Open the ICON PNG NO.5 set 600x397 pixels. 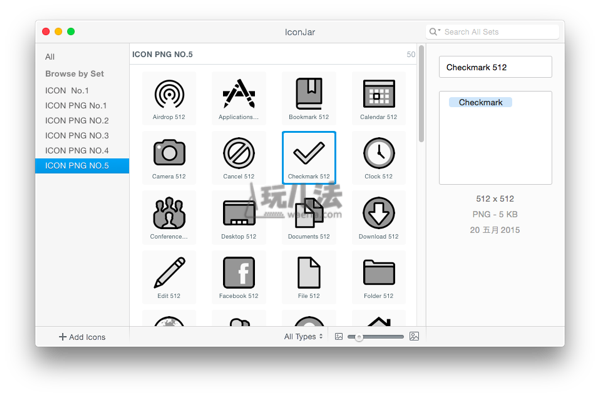coord(82,166)
